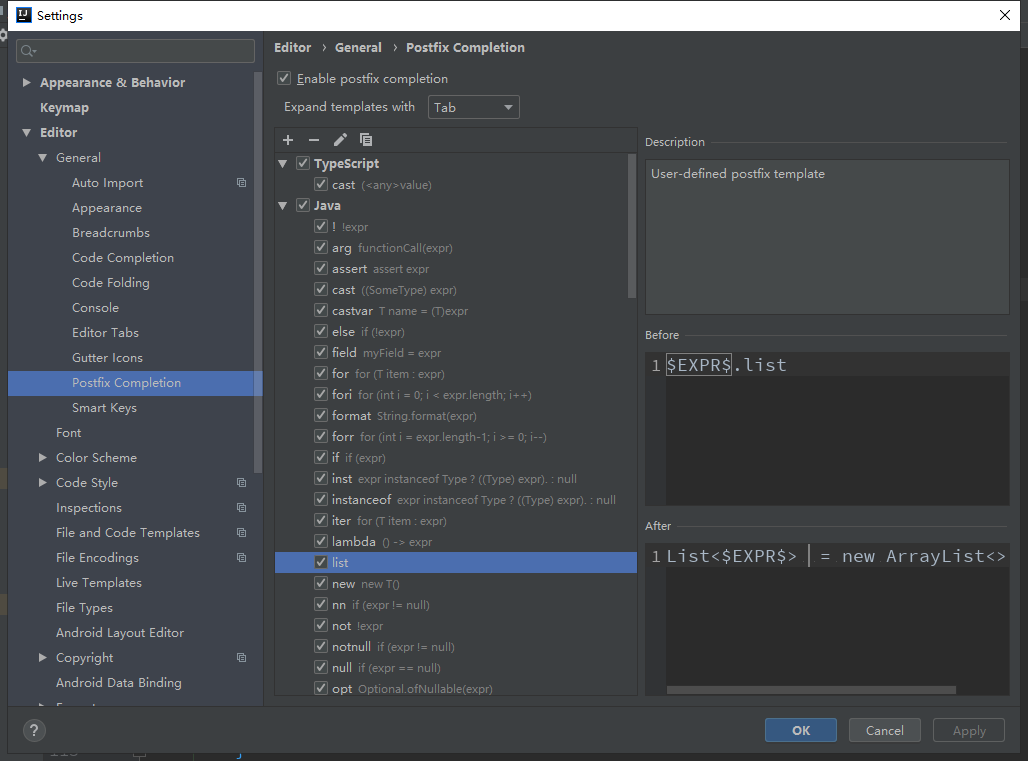Click the icon beside File Encodings entry
The width and height of the screenshot is (1028, 761).
pyautogui.click(x=241, y=557)
